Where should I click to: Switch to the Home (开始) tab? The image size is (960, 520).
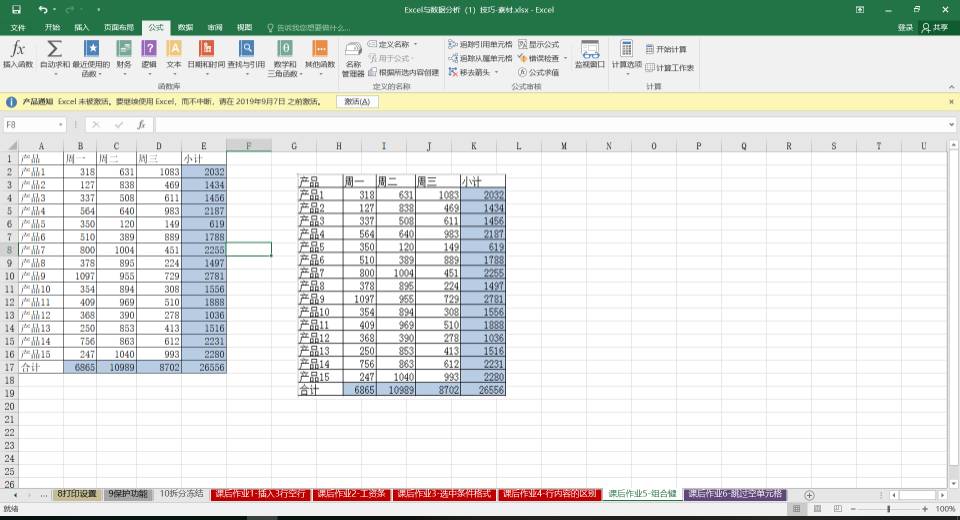pos(52,28)
